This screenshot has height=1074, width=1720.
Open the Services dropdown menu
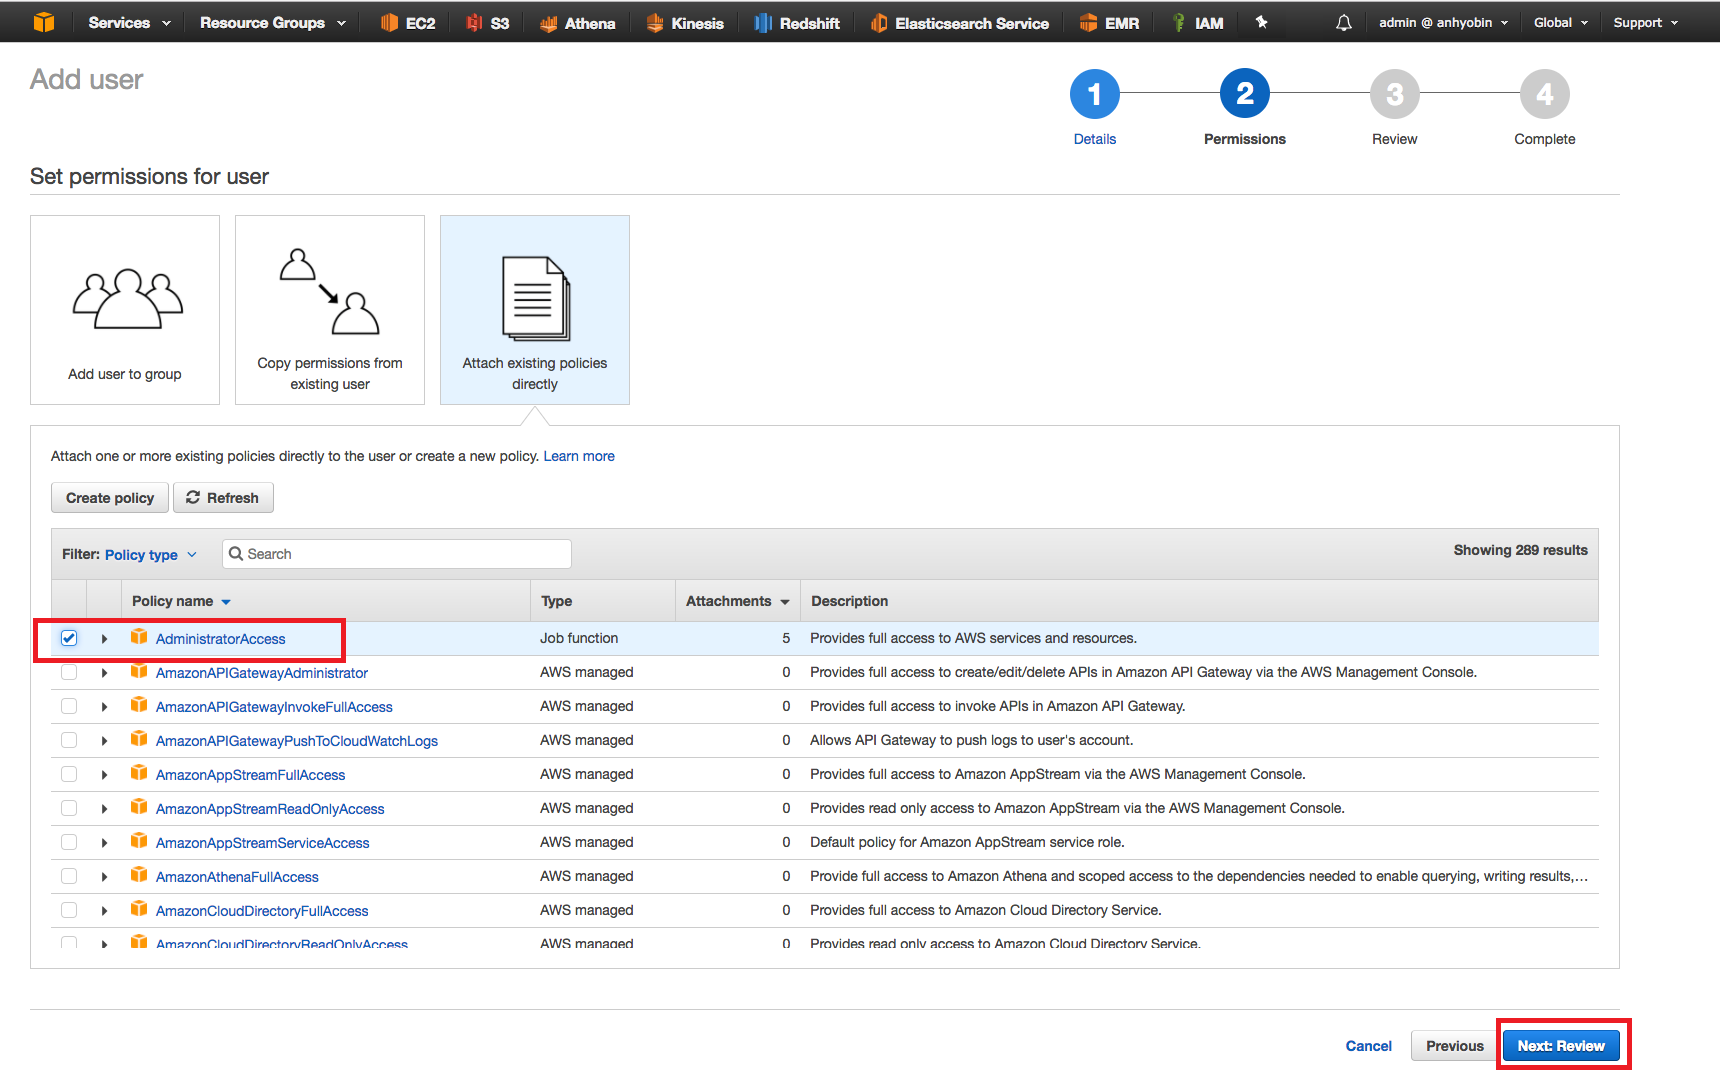129,22
